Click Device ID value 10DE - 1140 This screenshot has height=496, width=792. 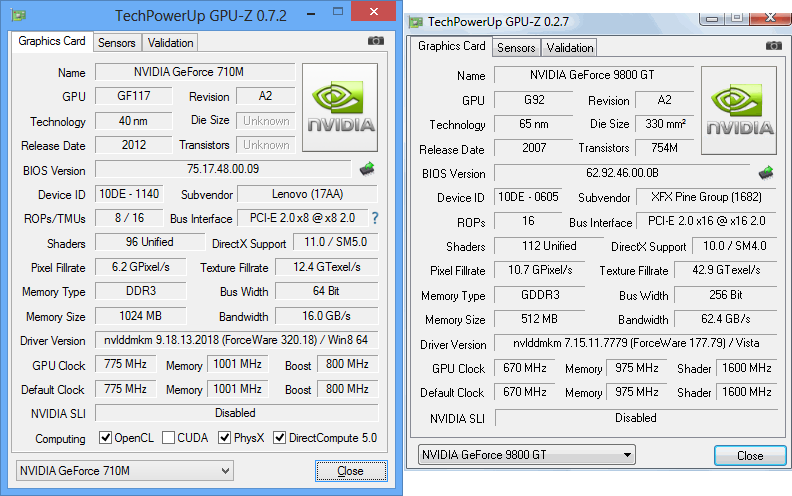[129, 193]
